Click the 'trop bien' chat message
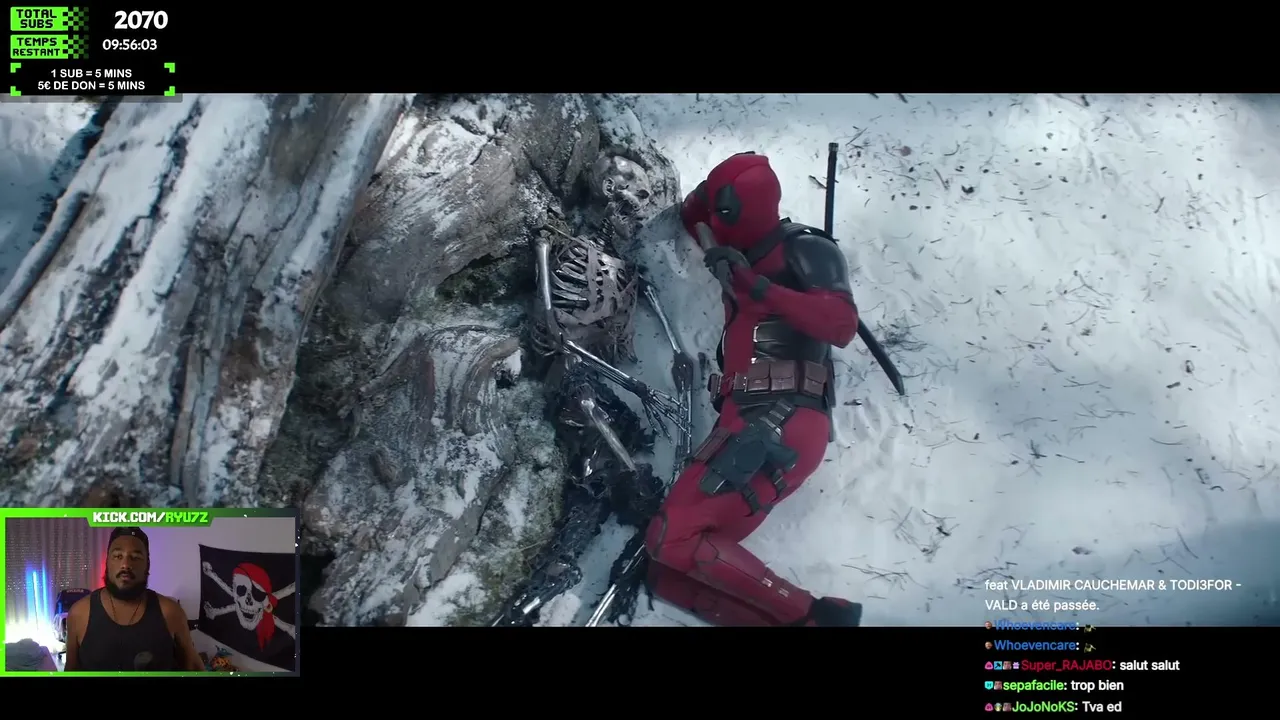This screenshot has width=1280, height=720. coord(1097,686)
